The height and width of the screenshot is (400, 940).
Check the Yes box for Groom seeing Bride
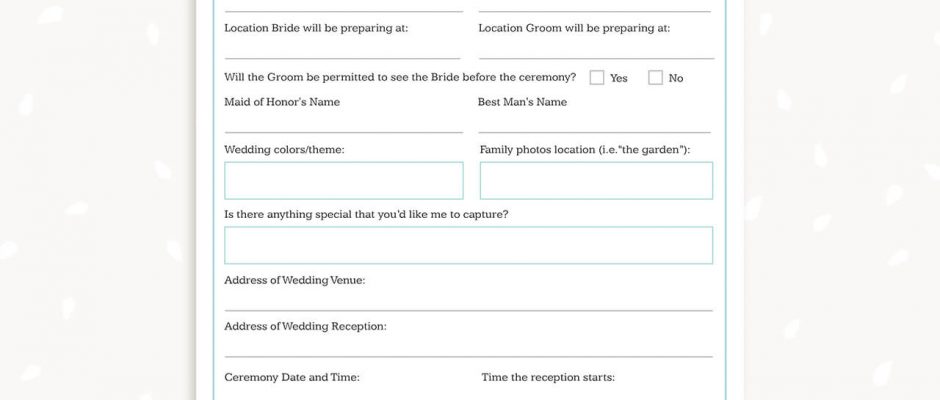click(597, 77)
